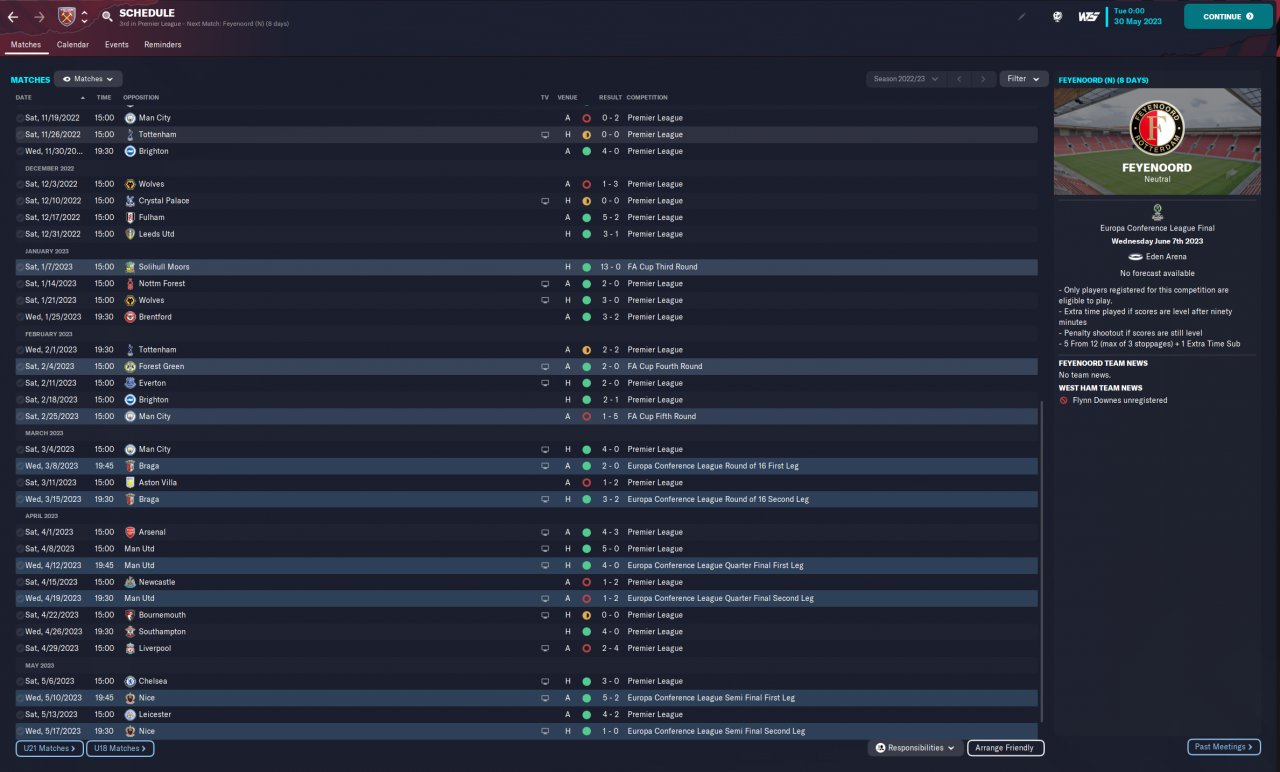The image size is (1280, 772).
Task: Open the West Ham club badge
Action: [67, 17]
